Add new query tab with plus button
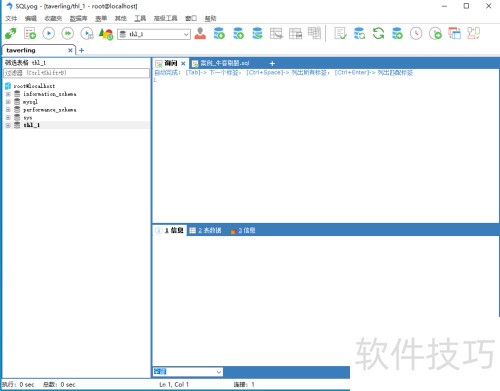Viewport: 500px width, 391px height. click(272, 63)
